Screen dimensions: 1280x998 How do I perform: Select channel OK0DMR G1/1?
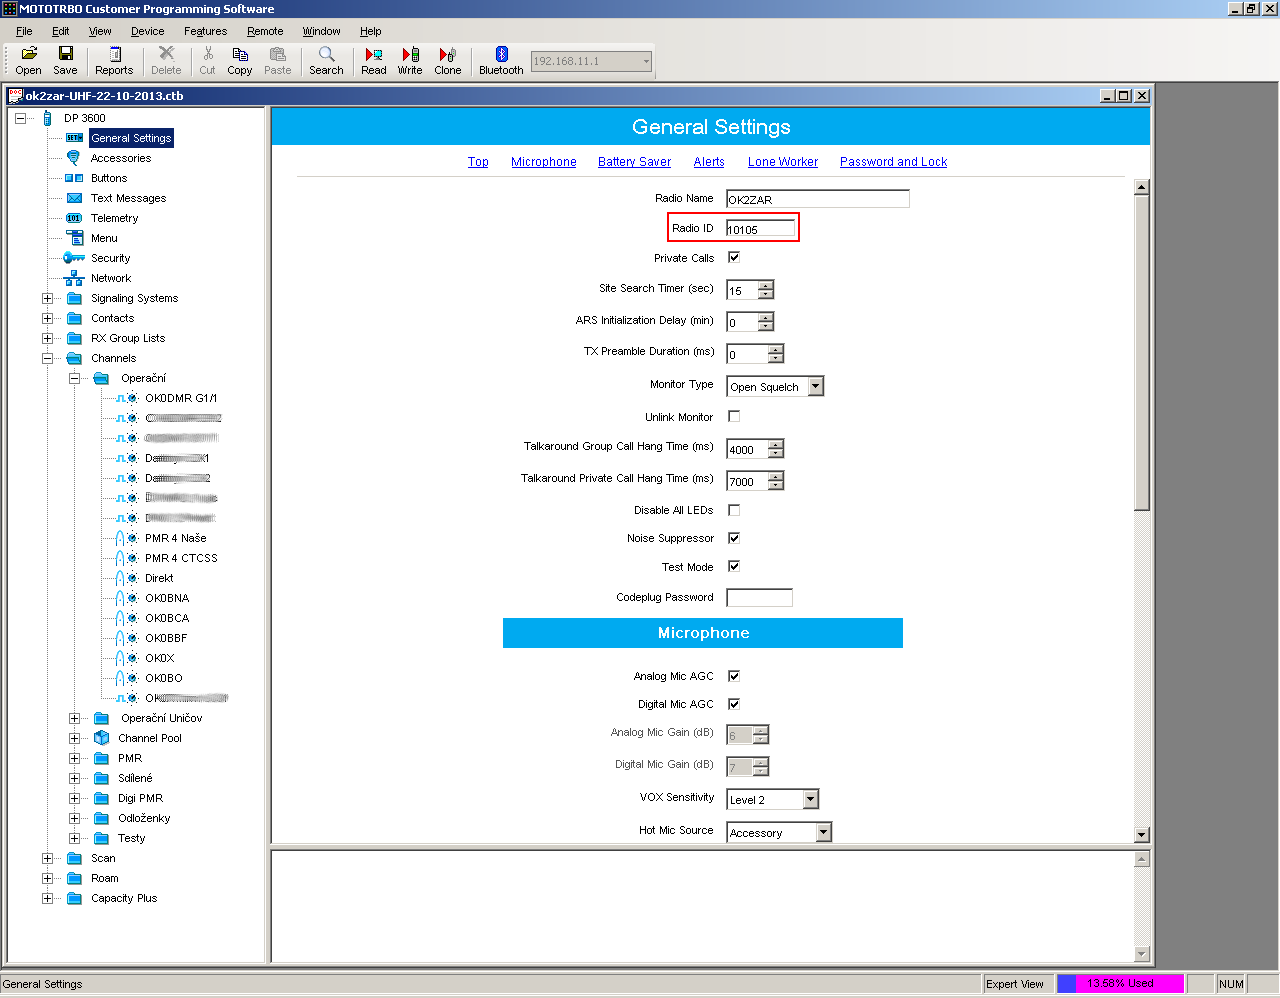click(181, 398)
